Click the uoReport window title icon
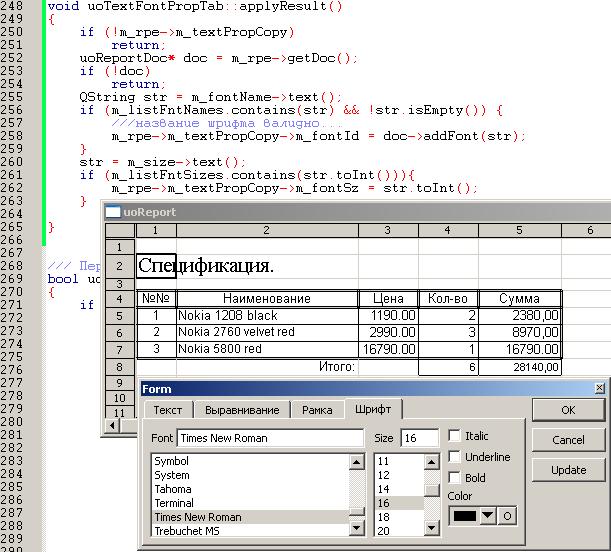Screen dimensions: 611x552 [113, 211]
